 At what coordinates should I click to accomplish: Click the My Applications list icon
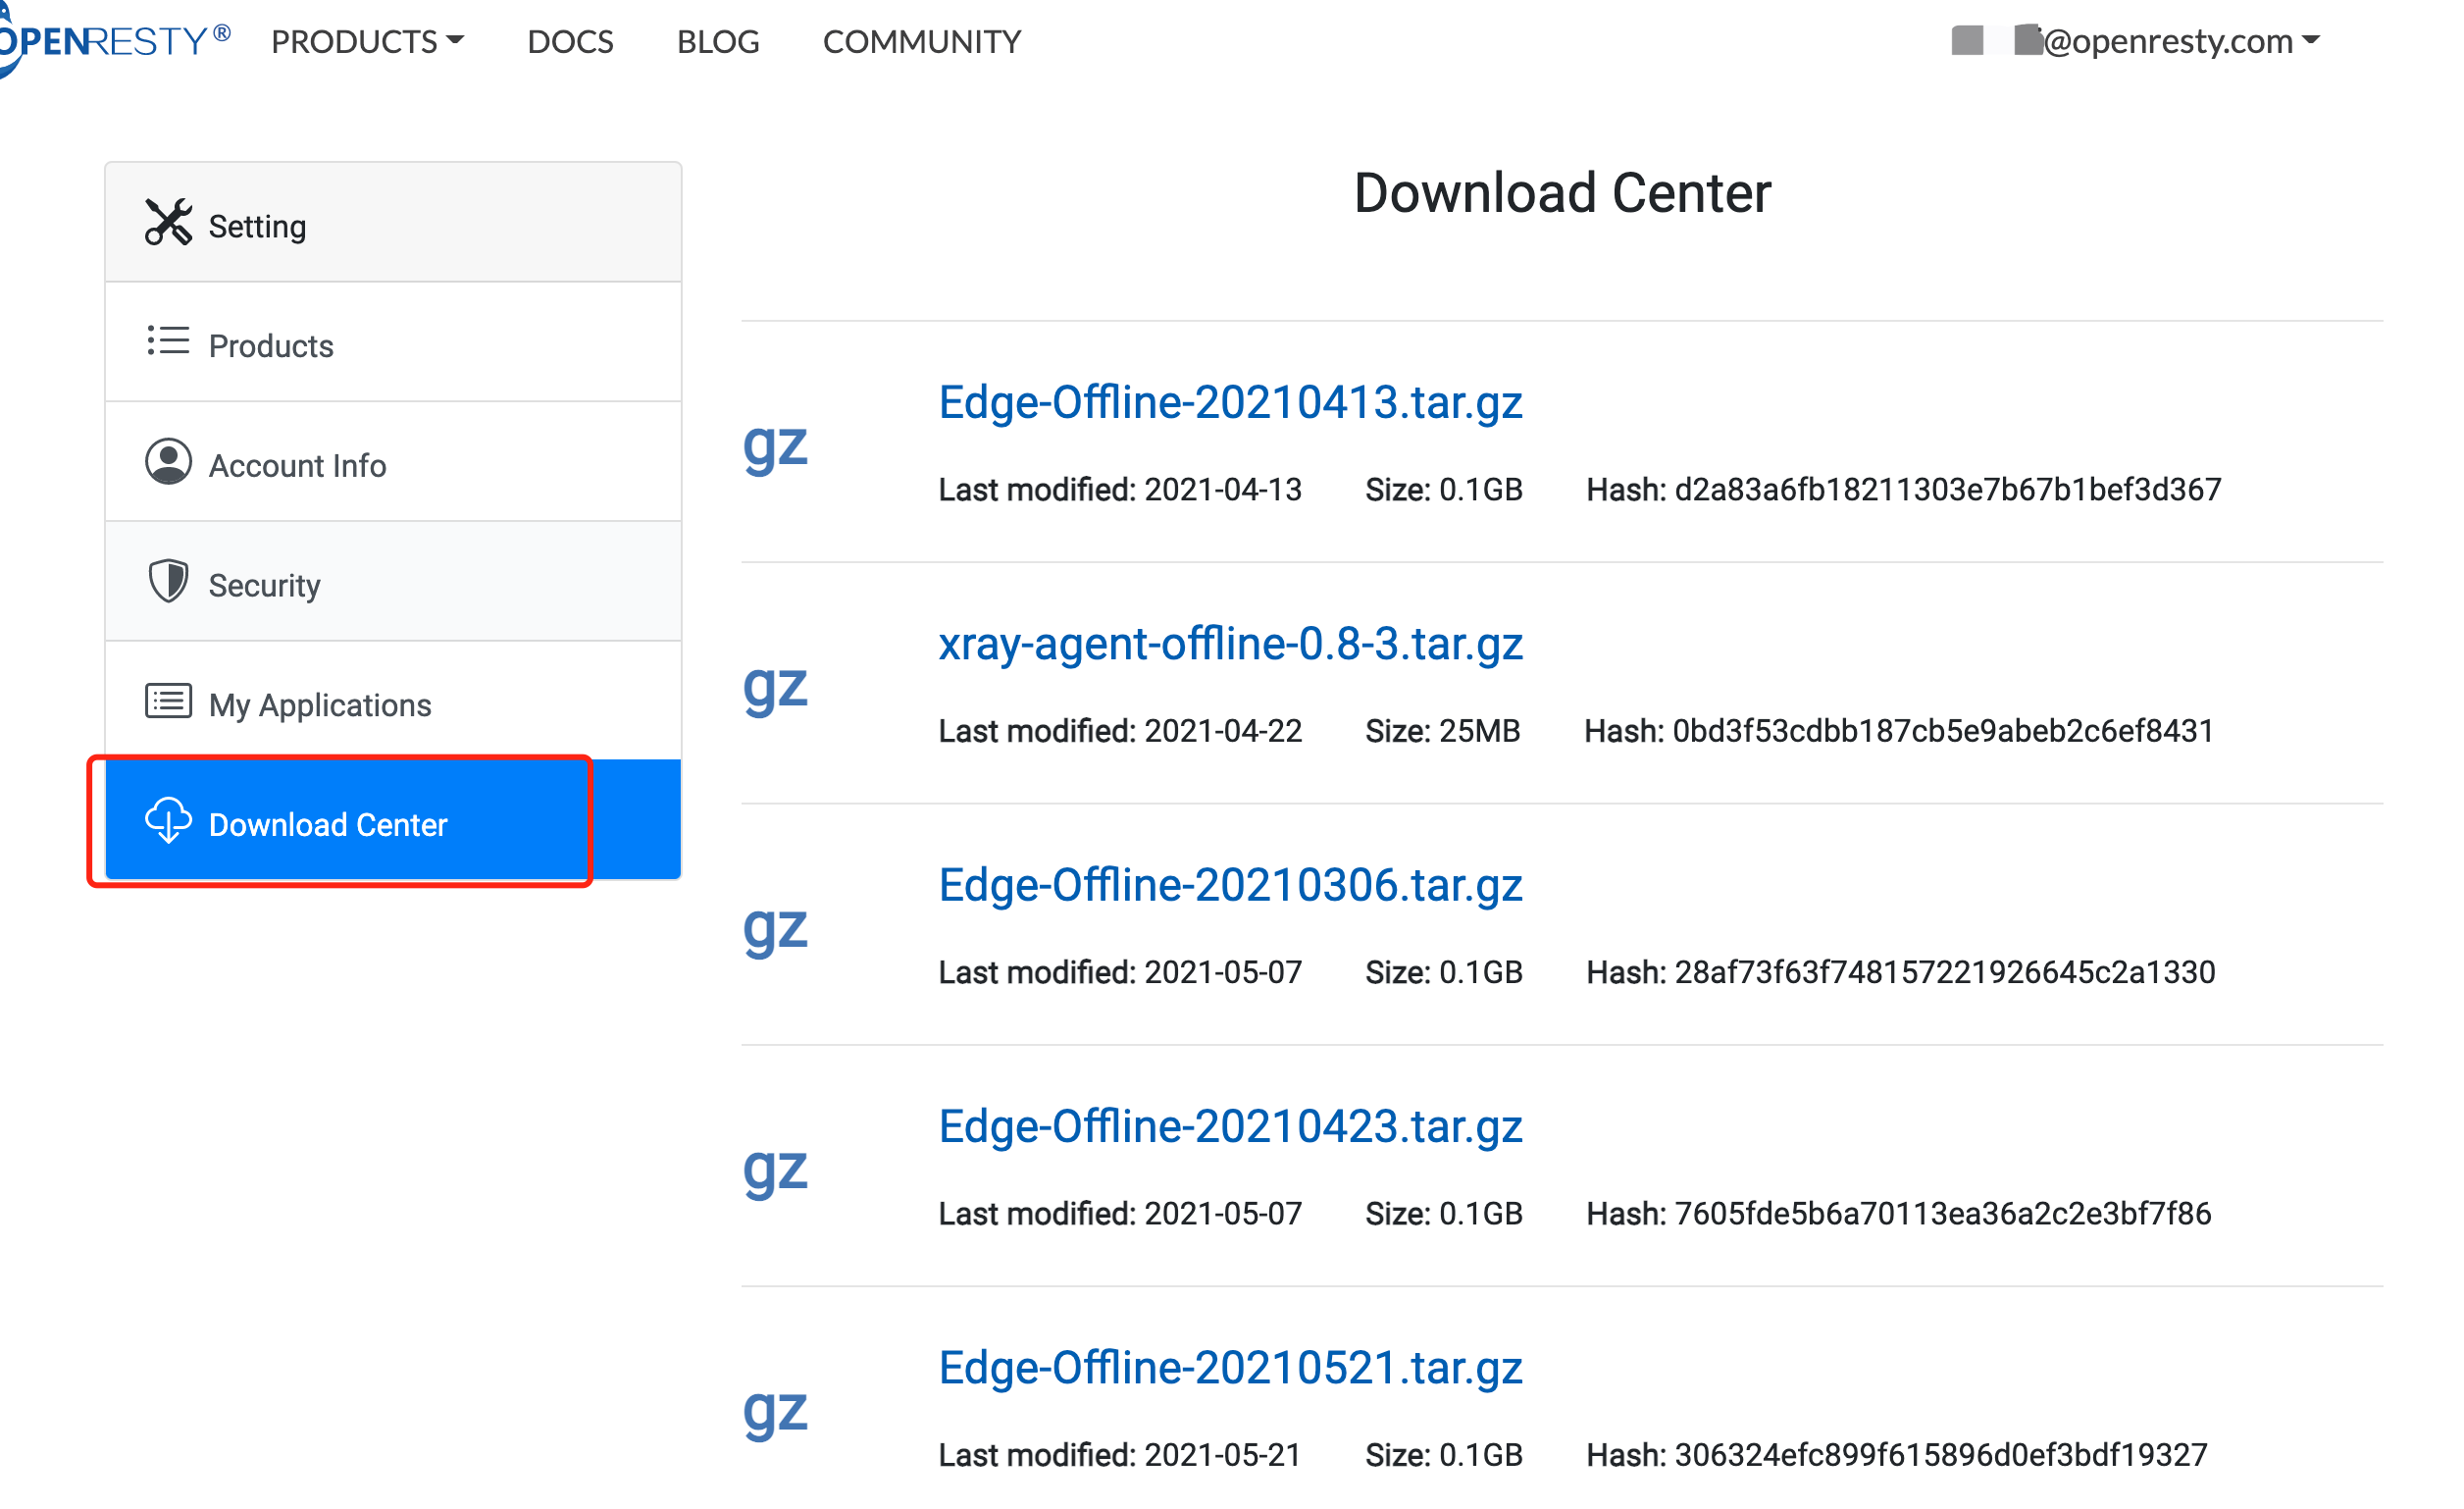(168, 701)
